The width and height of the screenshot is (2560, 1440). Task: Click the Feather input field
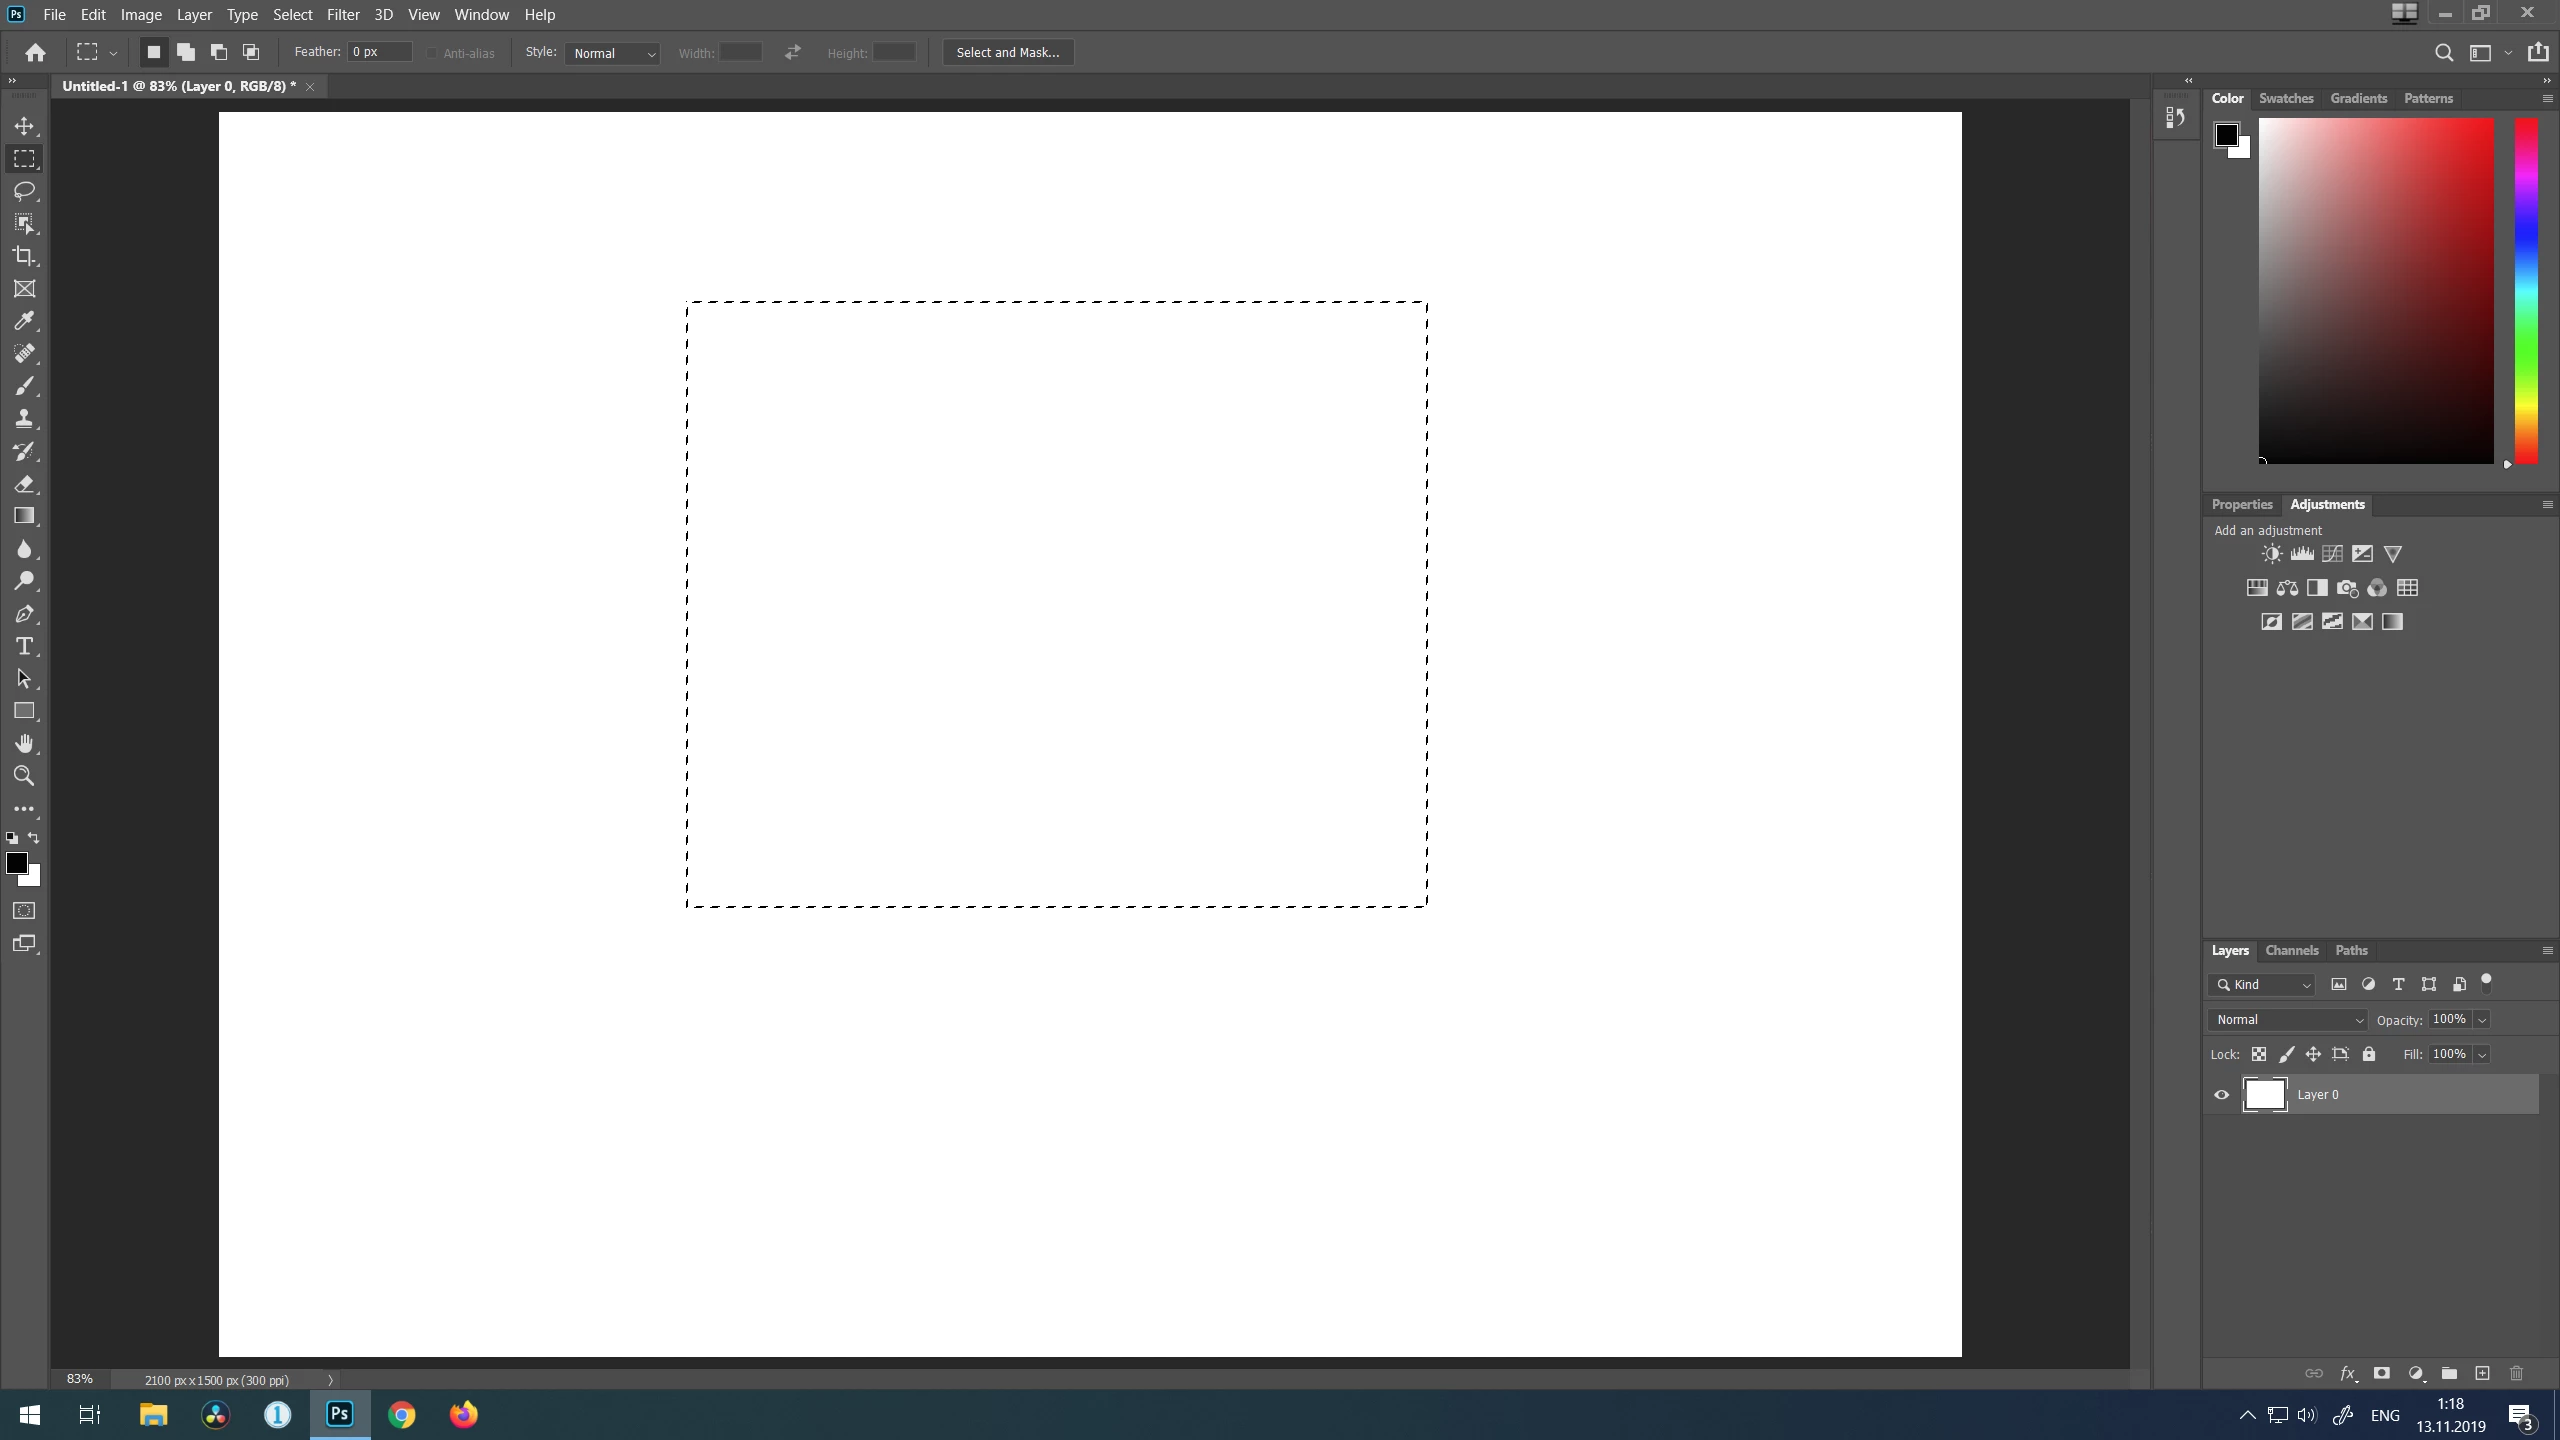pyautogui.click(x=379, y=52)
